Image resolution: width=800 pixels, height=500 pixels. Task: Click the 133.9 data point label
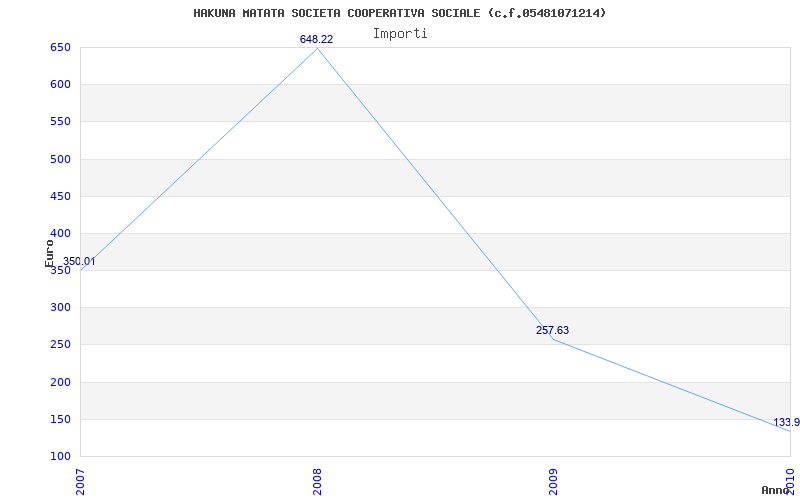786,422
